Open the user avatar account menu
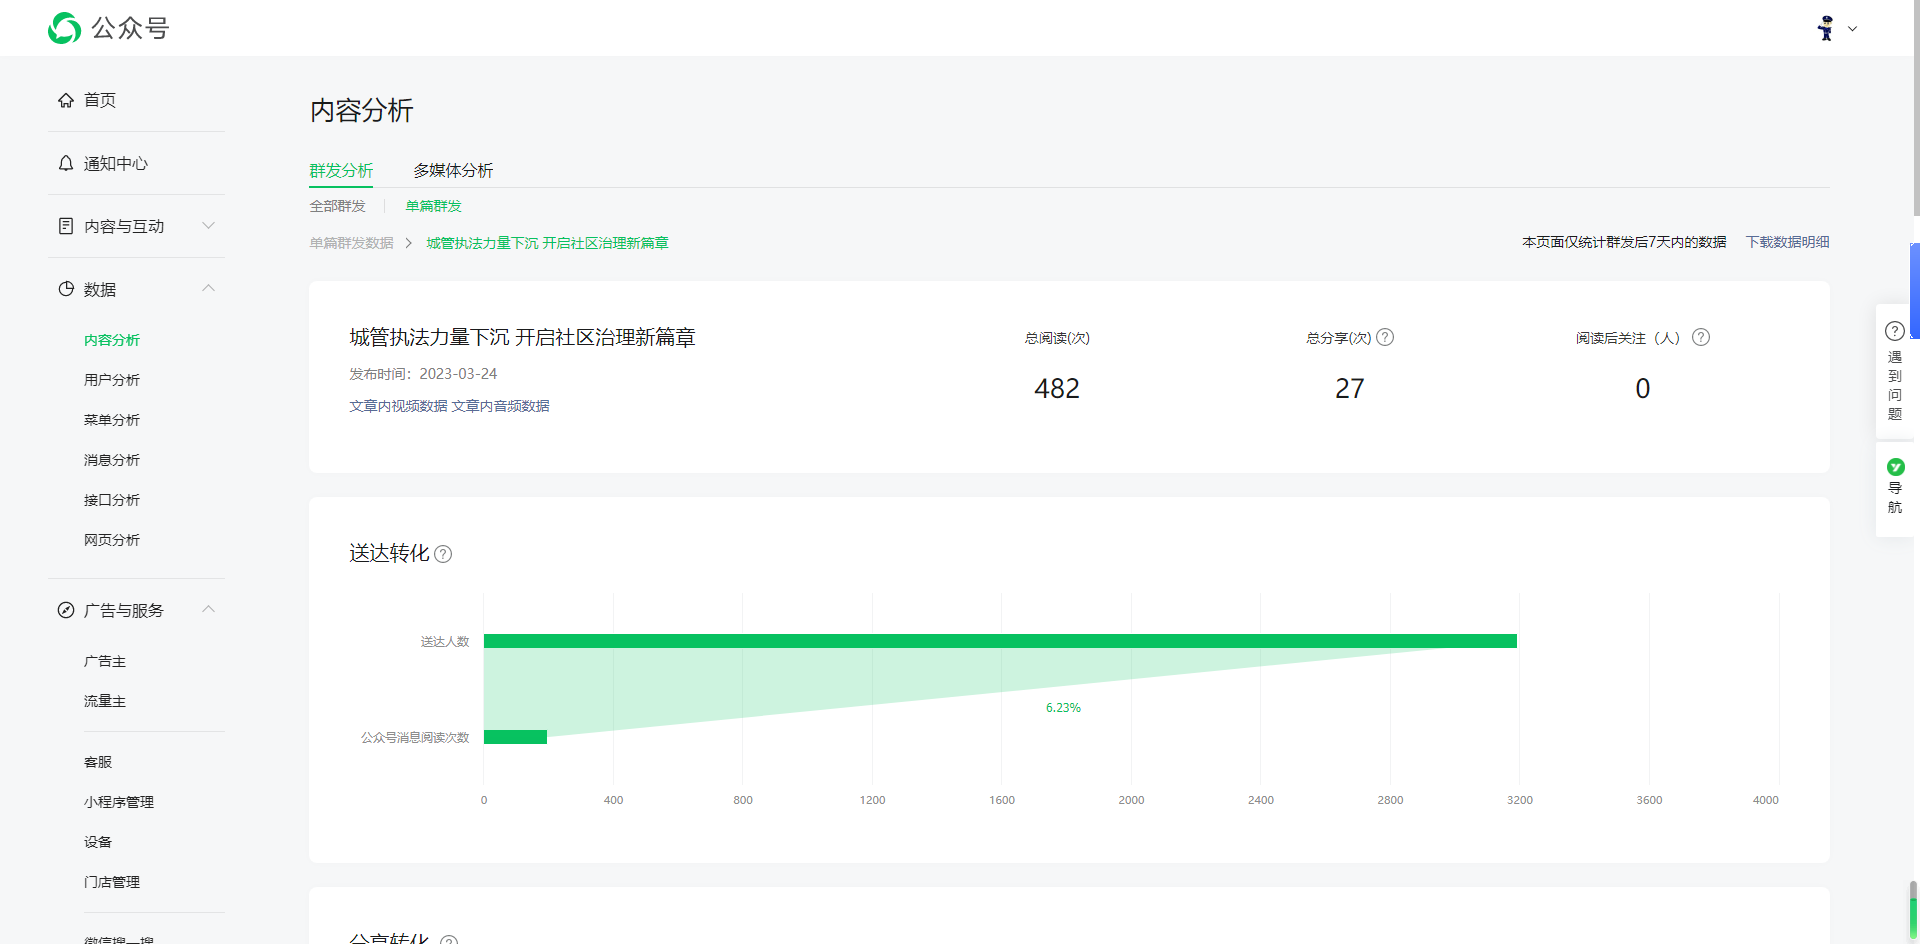Image resolution: width=1920 pixels, height=944 pixels. click(1826, 29)
